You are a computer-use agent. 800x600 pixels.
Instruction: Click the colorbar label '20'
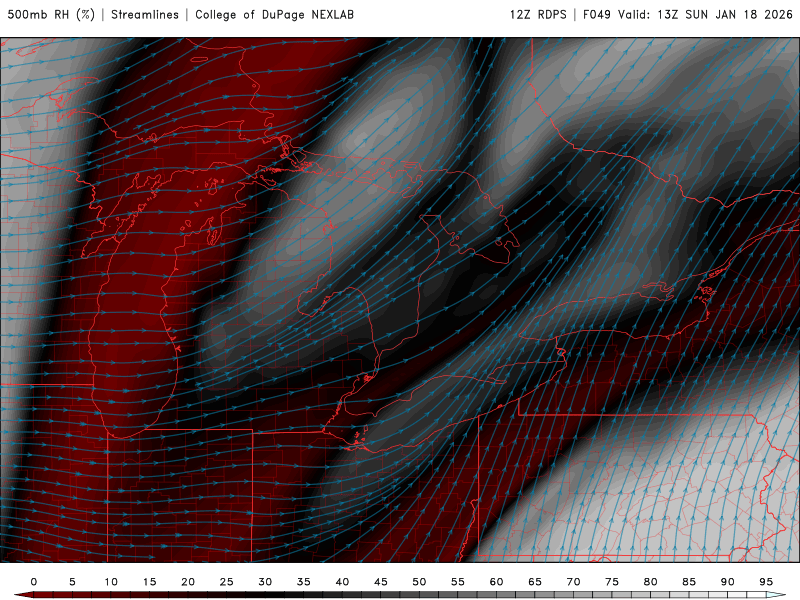[188, 582]
